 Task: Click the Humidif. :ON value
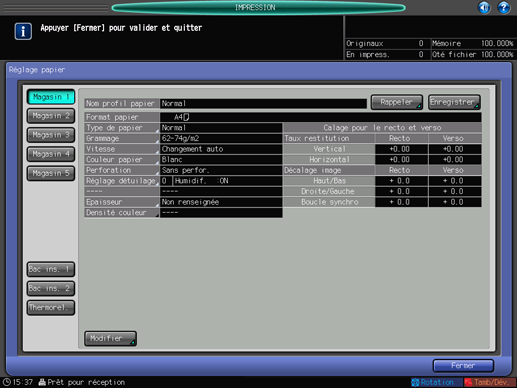228,181
